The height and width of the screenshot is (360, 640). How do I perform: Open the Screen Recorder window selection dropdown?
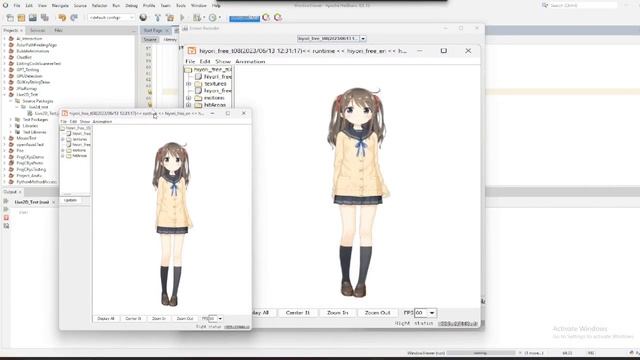(363, 38)
